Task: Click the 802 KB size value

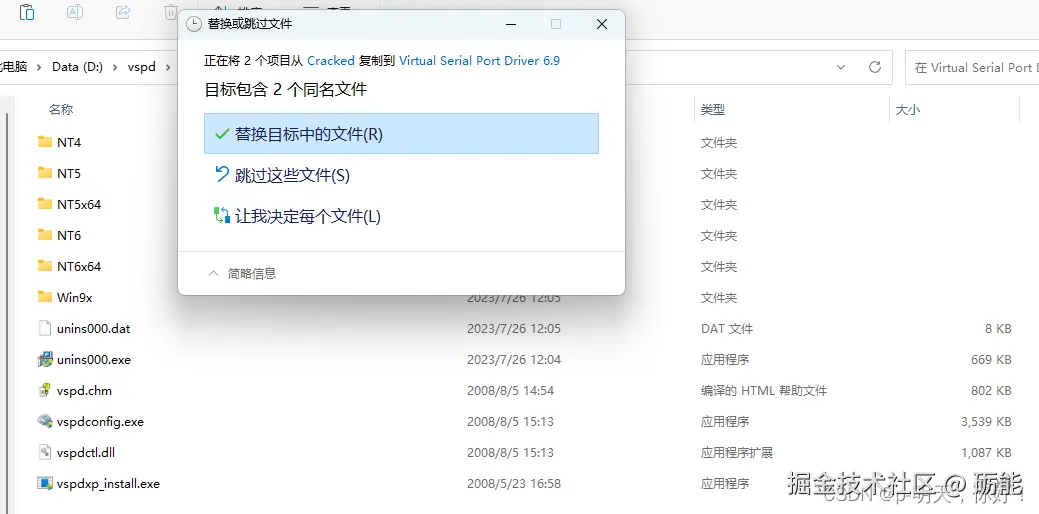Action: (991, 391)
